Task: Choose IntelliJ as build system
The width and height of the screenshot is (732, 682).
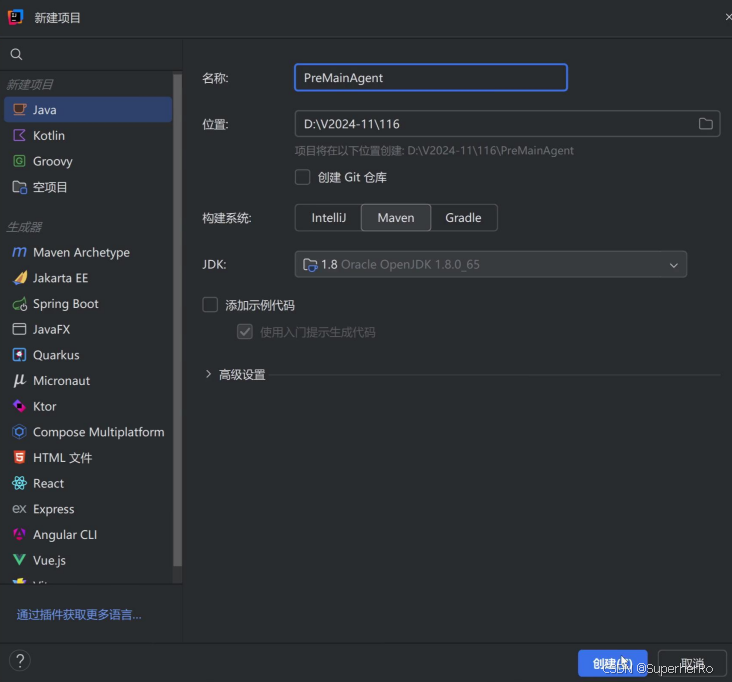Action: (x=328, y=218)
